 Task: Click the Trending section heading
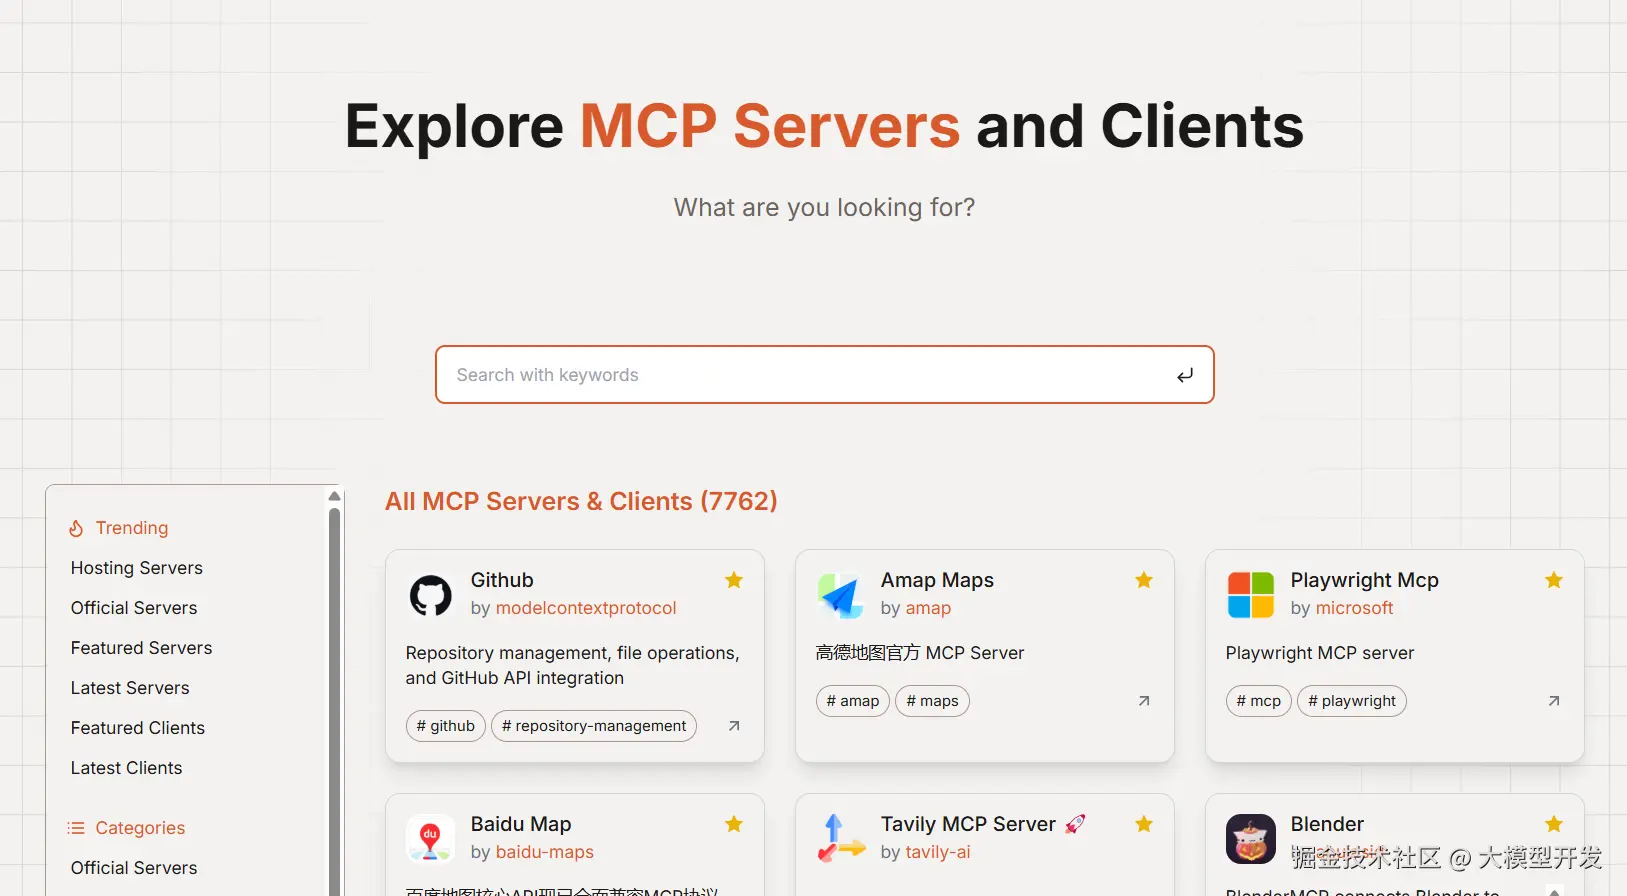click(131, 528)
